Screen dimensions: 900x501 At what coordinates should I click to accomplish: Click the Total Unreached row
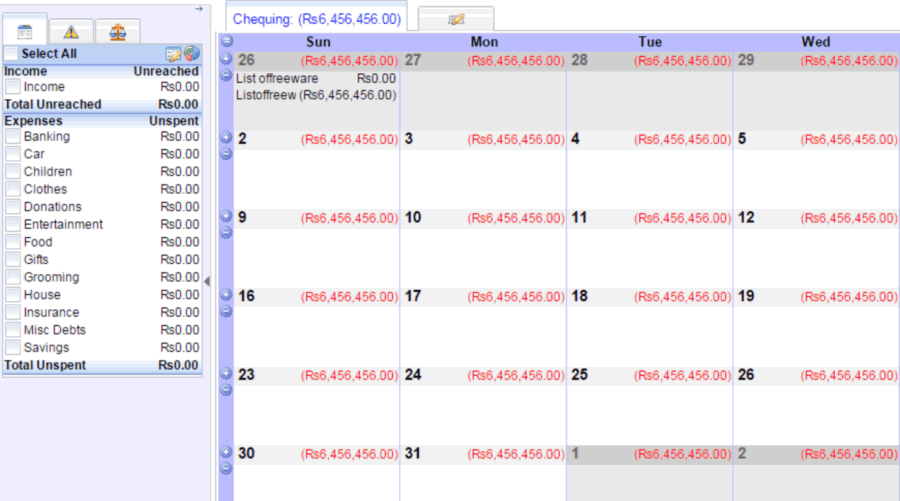tap(102, 104)
